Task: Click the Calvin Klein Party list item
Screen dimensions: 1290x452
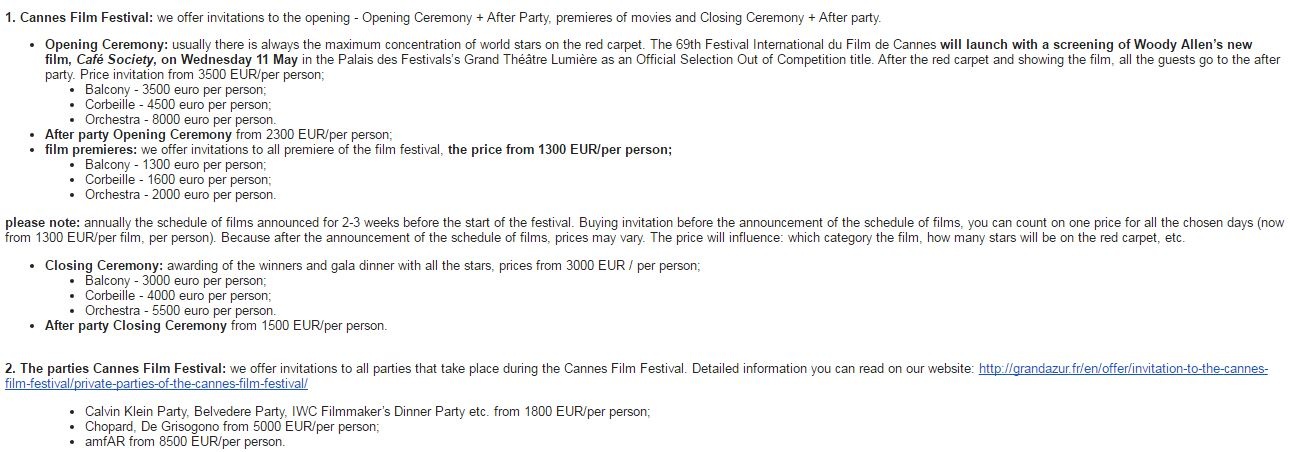Action: 367,411
